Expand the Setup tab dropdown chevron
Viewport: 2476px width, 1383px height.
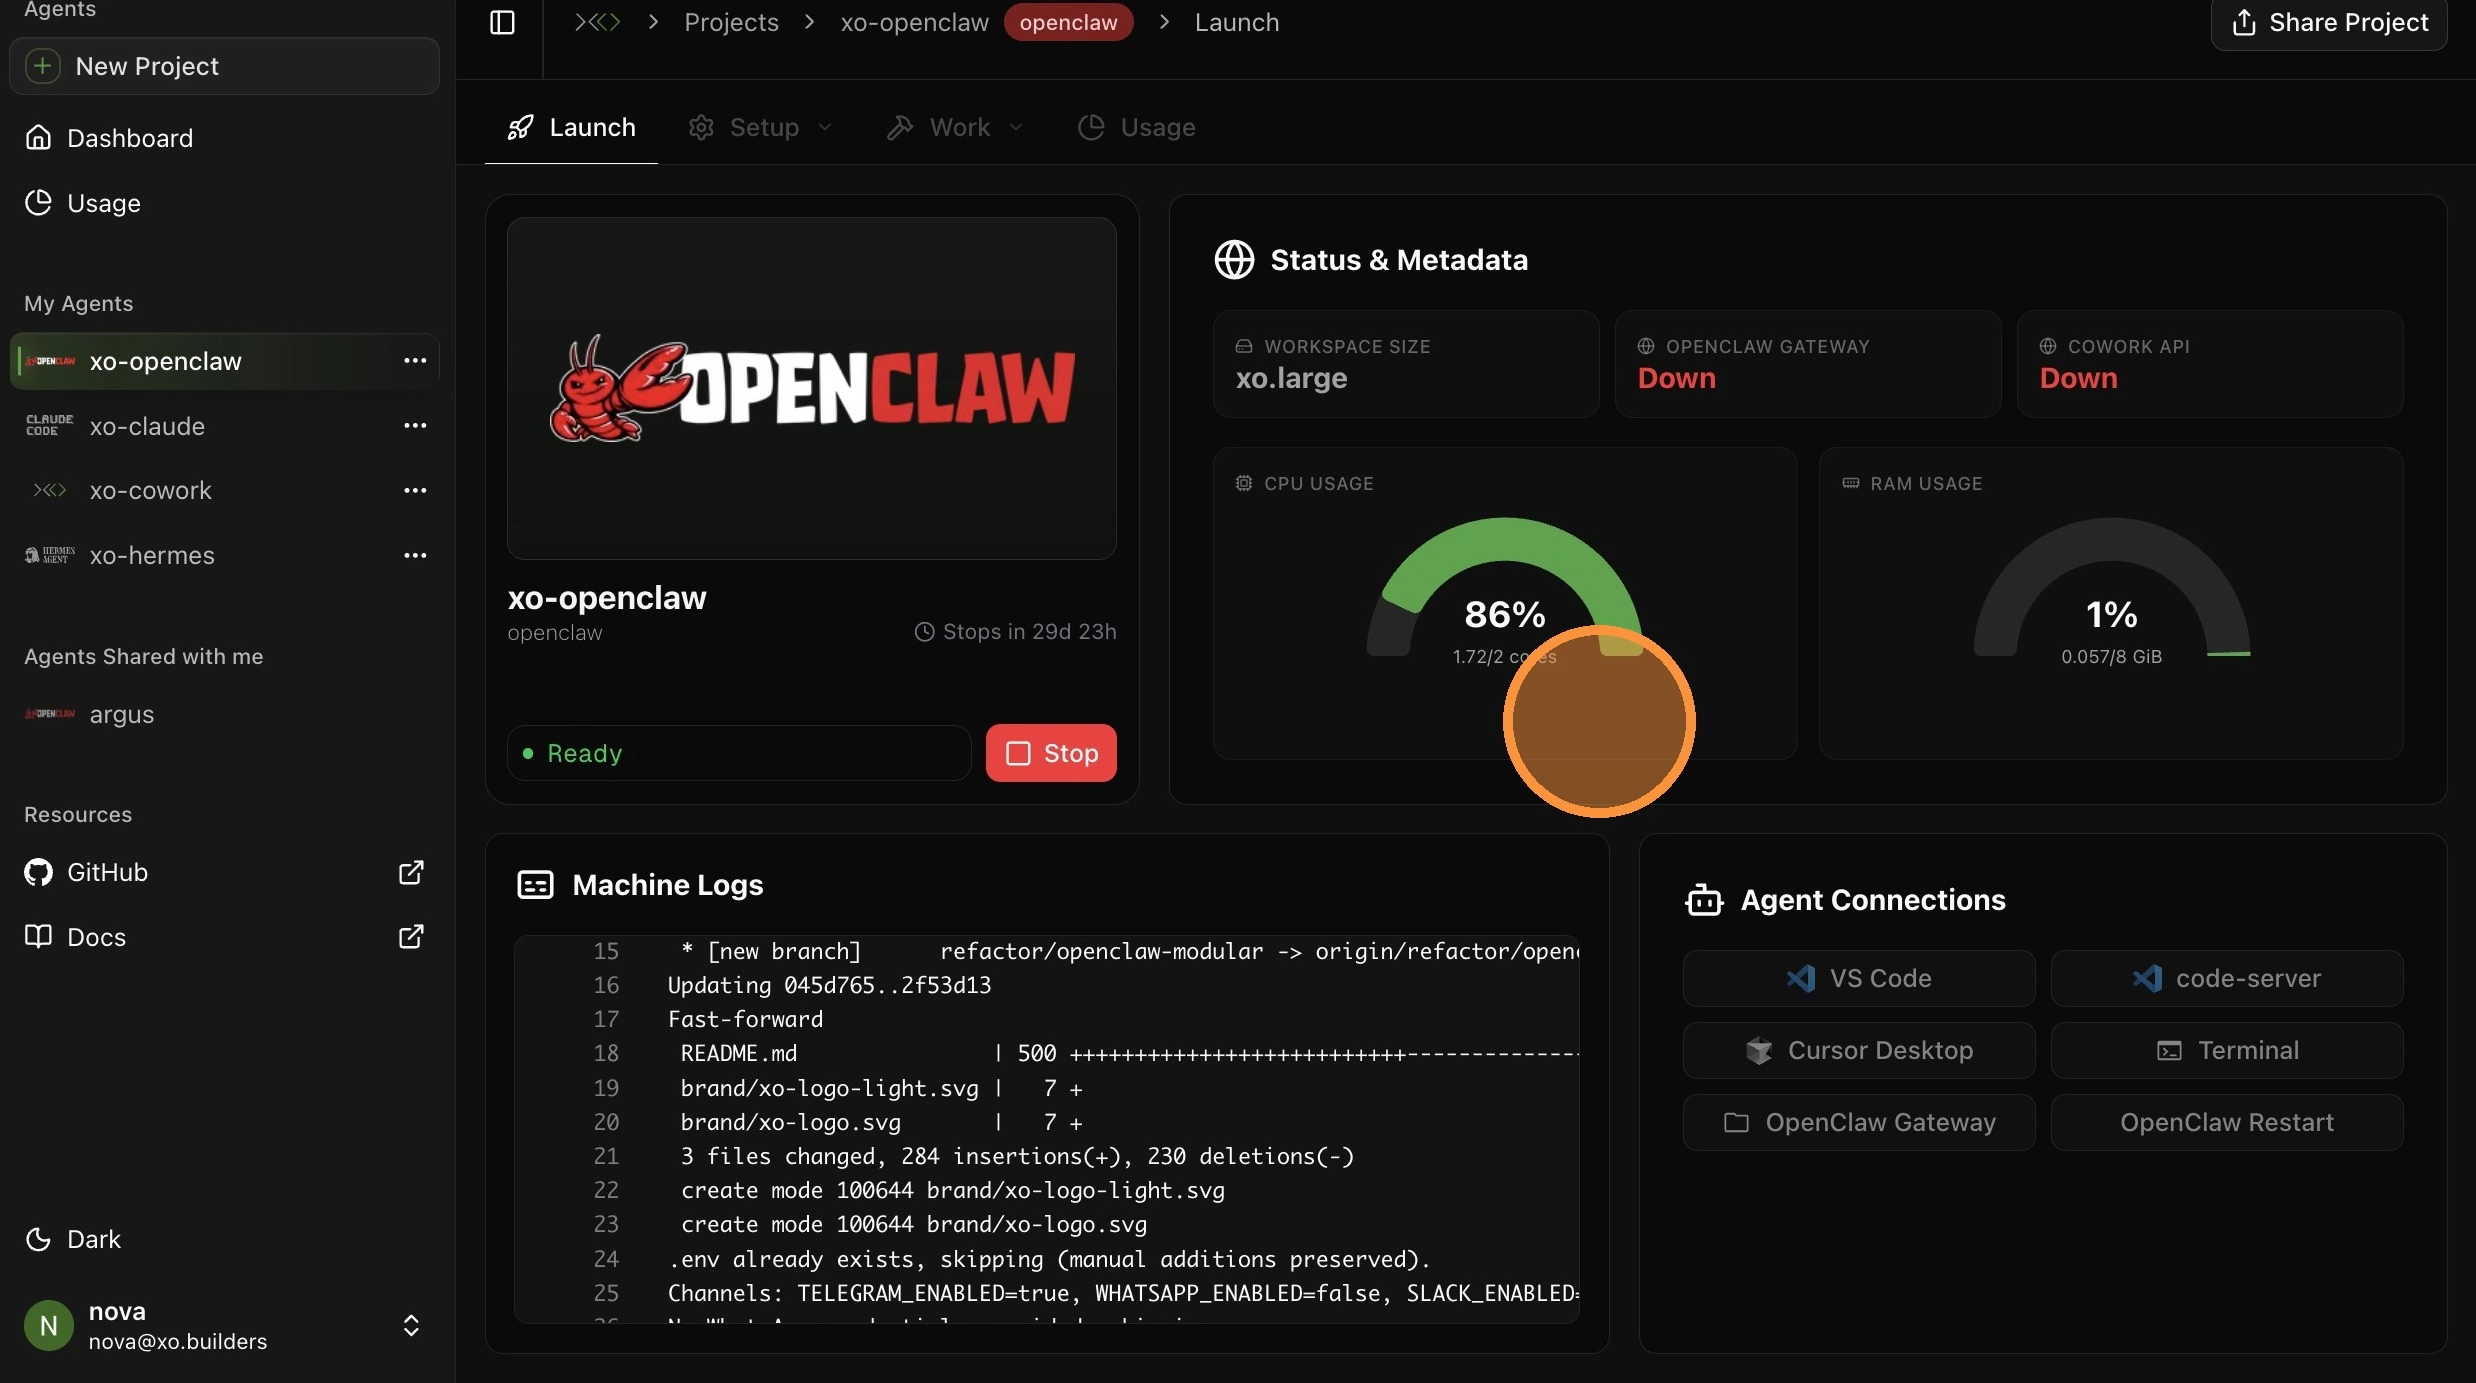click(x=825, y=127)
